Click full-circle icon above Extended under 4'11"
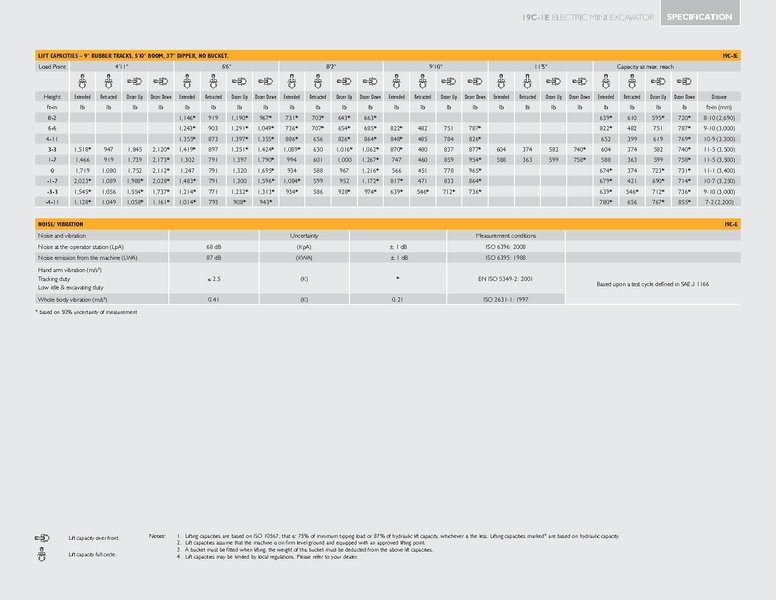Viewport: 776px width, 600px height. 83,82
